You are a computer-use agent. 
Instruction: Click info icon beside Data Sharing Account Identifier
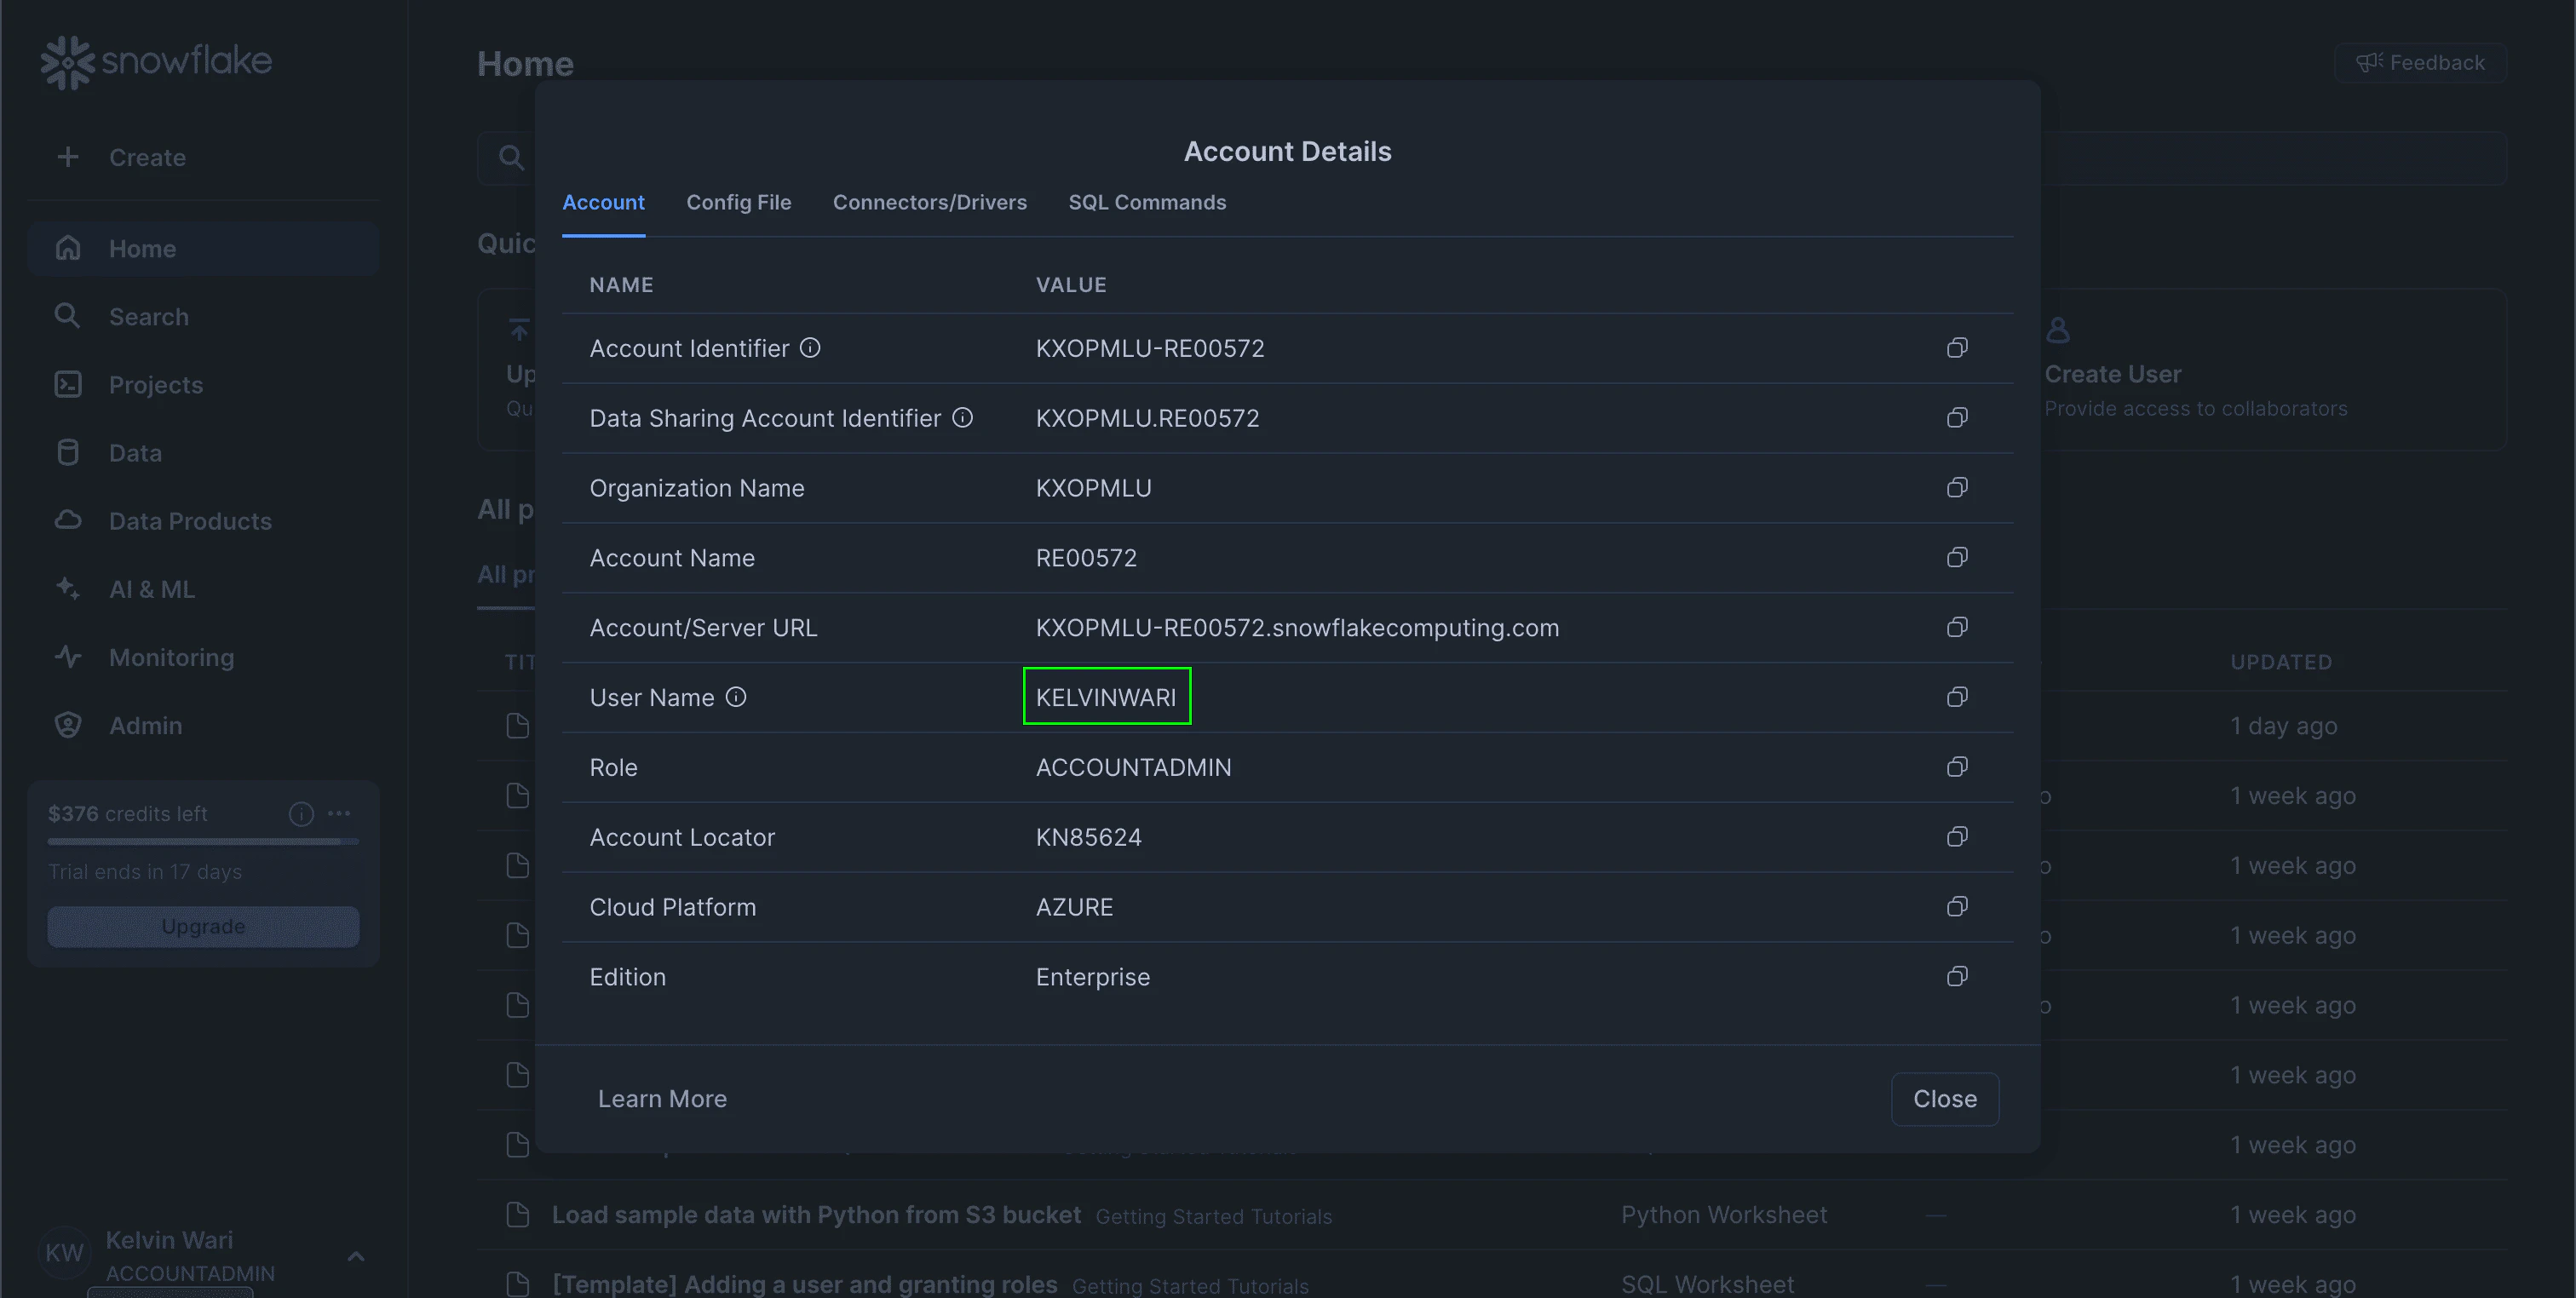click(962, 418)
